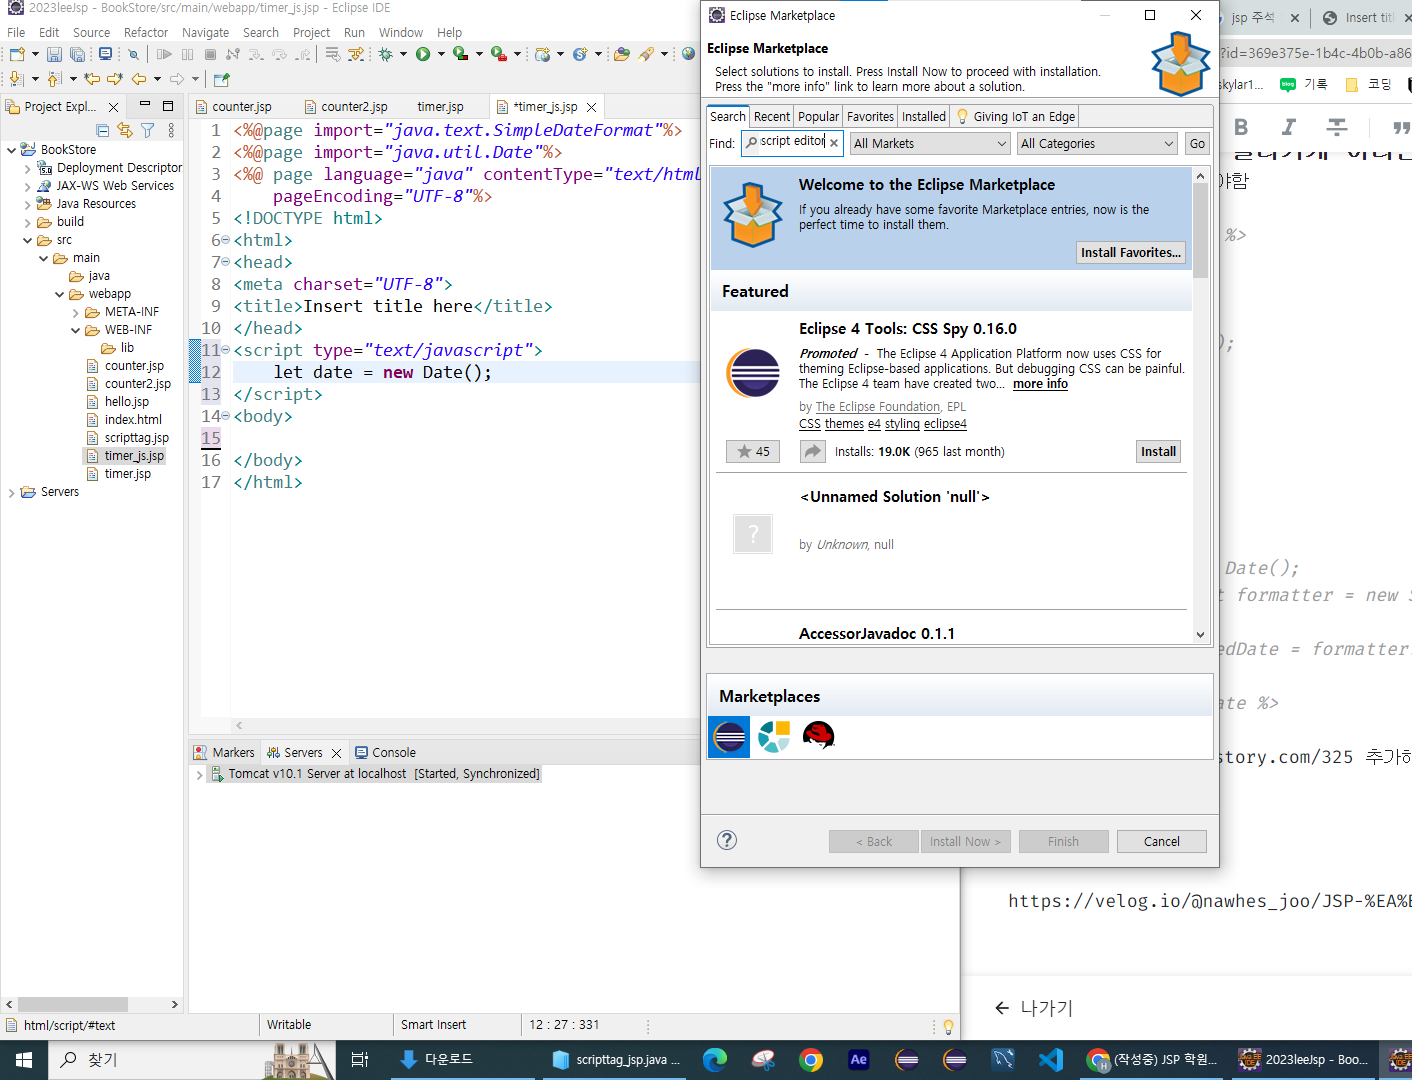Image resolution: width=1412 pixels, height=1080 pixels.
Task: Expand the Tomcat v10.1 Server entry
Action: 199,774
